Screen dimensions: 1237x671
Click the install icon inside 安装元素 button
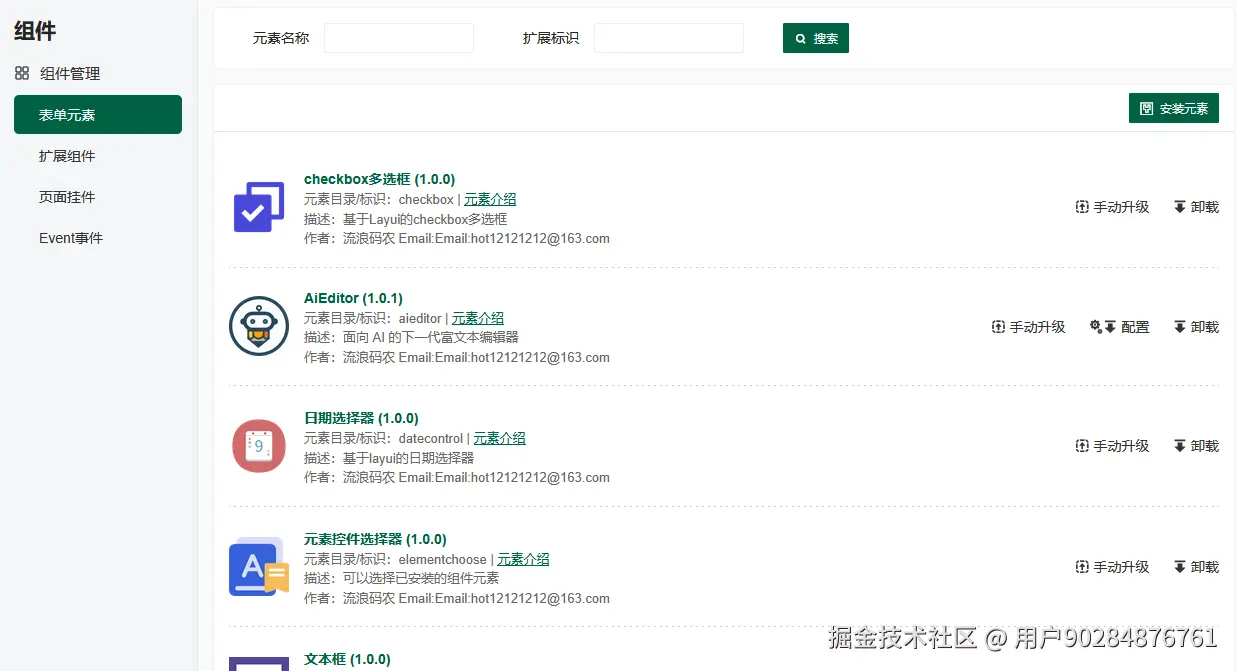tap(1145, 108)
